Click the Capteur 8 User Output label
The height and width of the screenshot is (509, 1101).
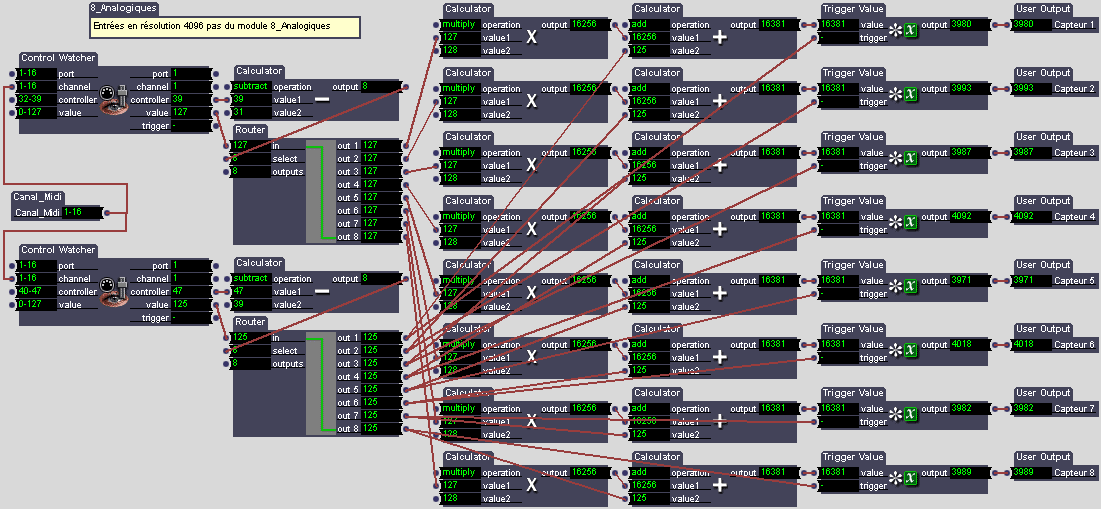[1074, 472]
